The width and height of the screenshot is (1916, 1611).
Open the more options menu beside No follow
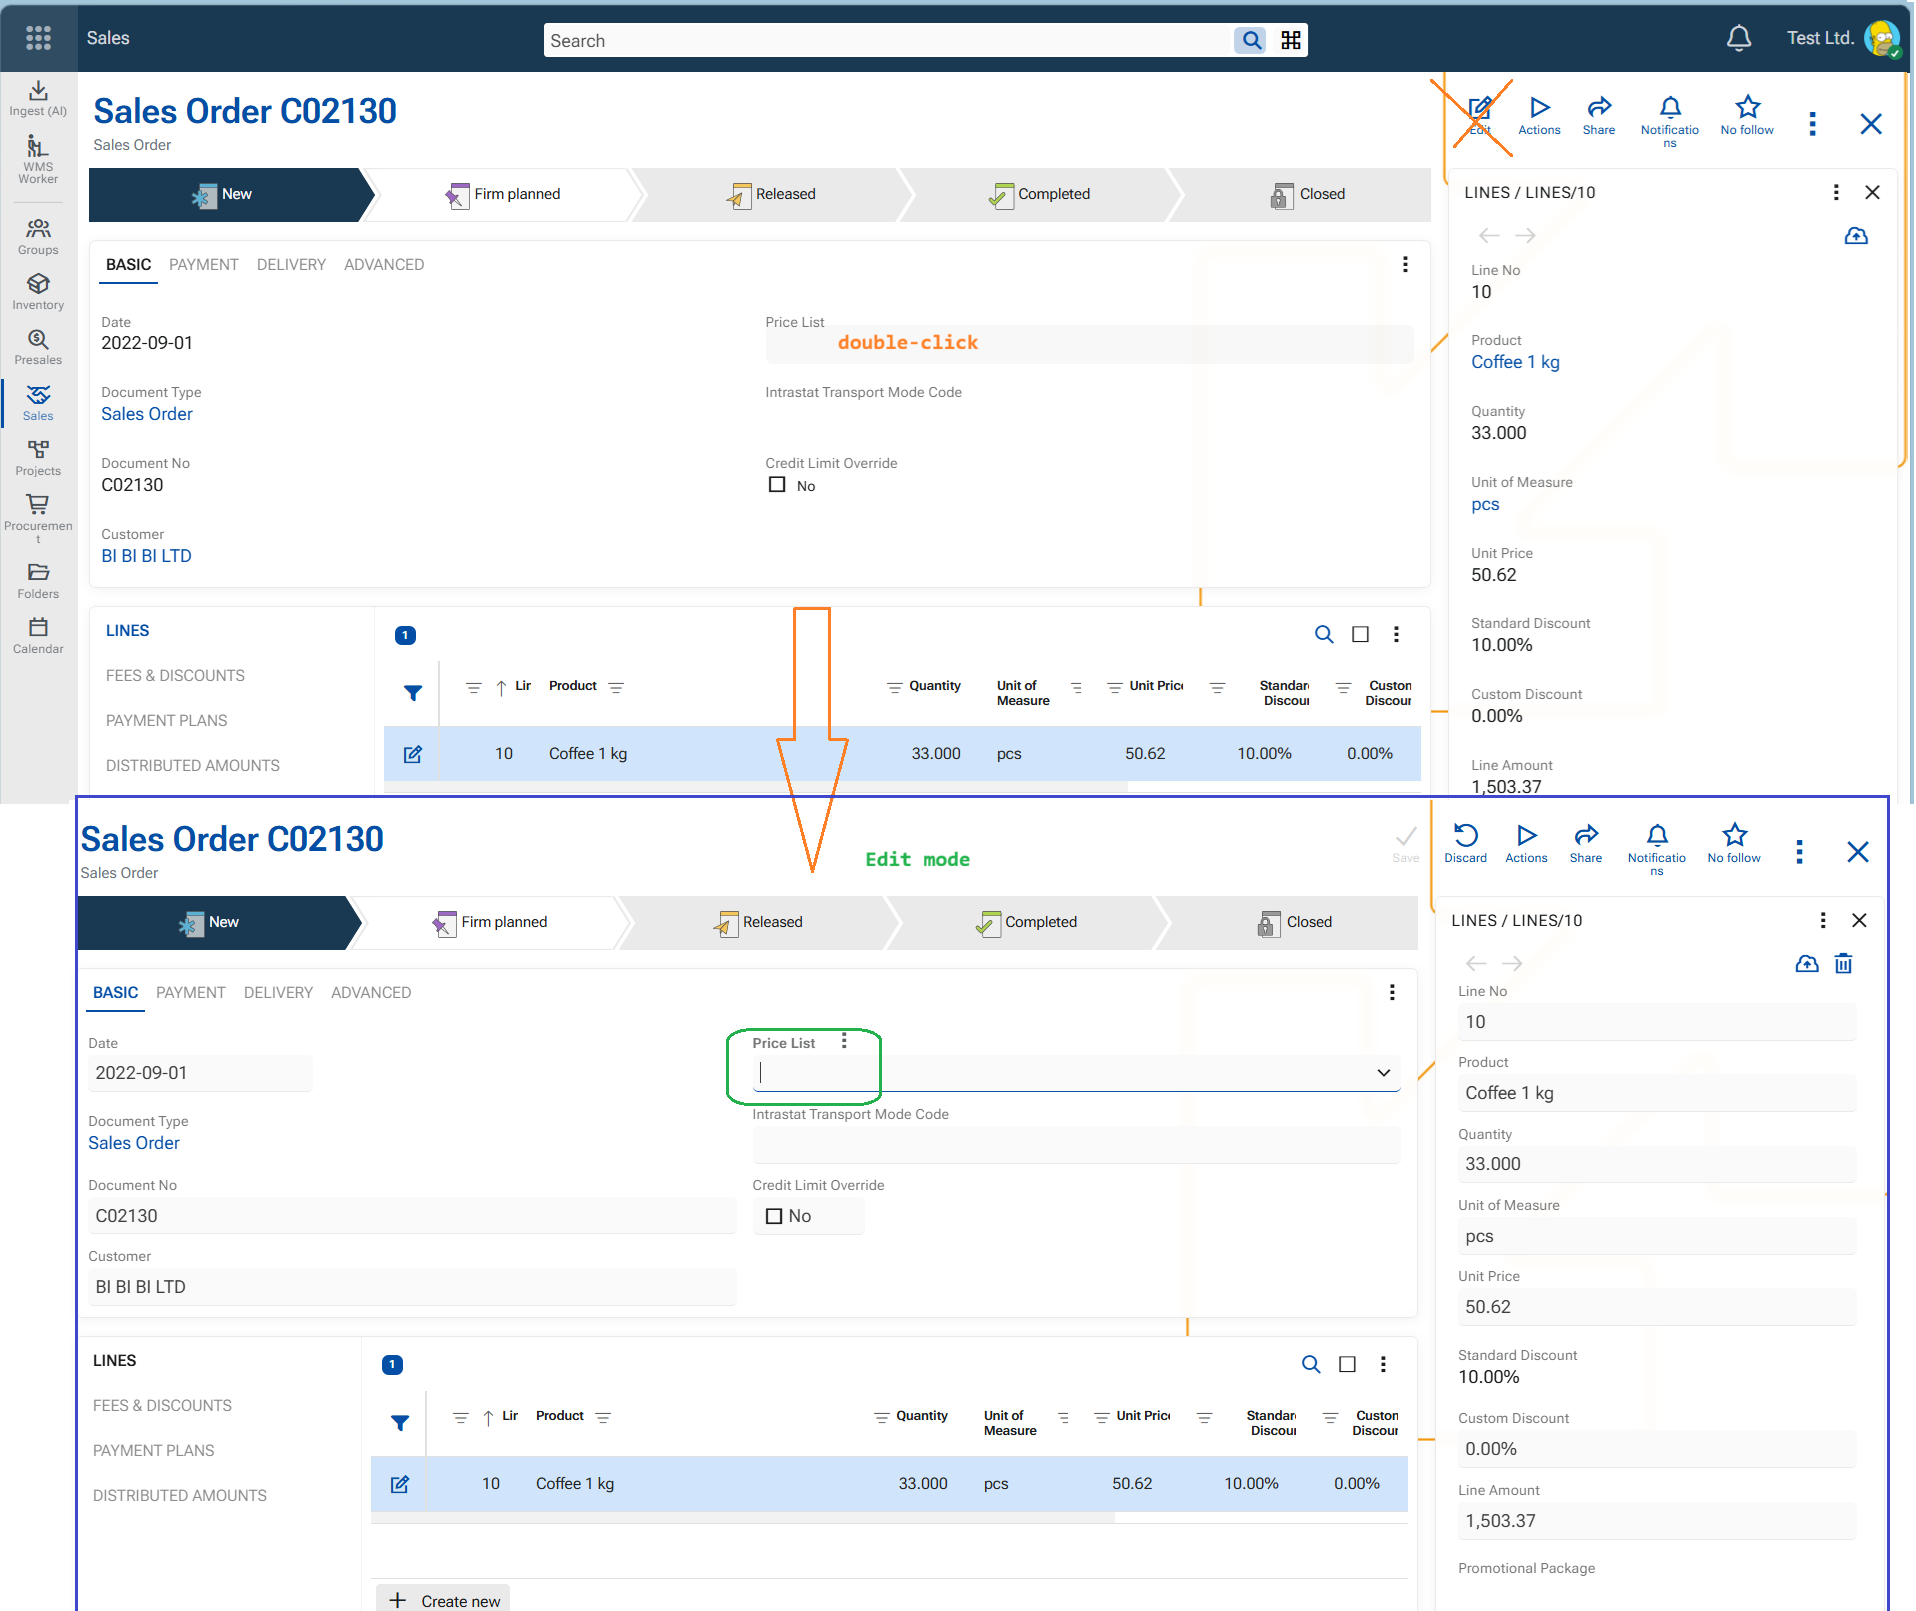coord(1812,124)
